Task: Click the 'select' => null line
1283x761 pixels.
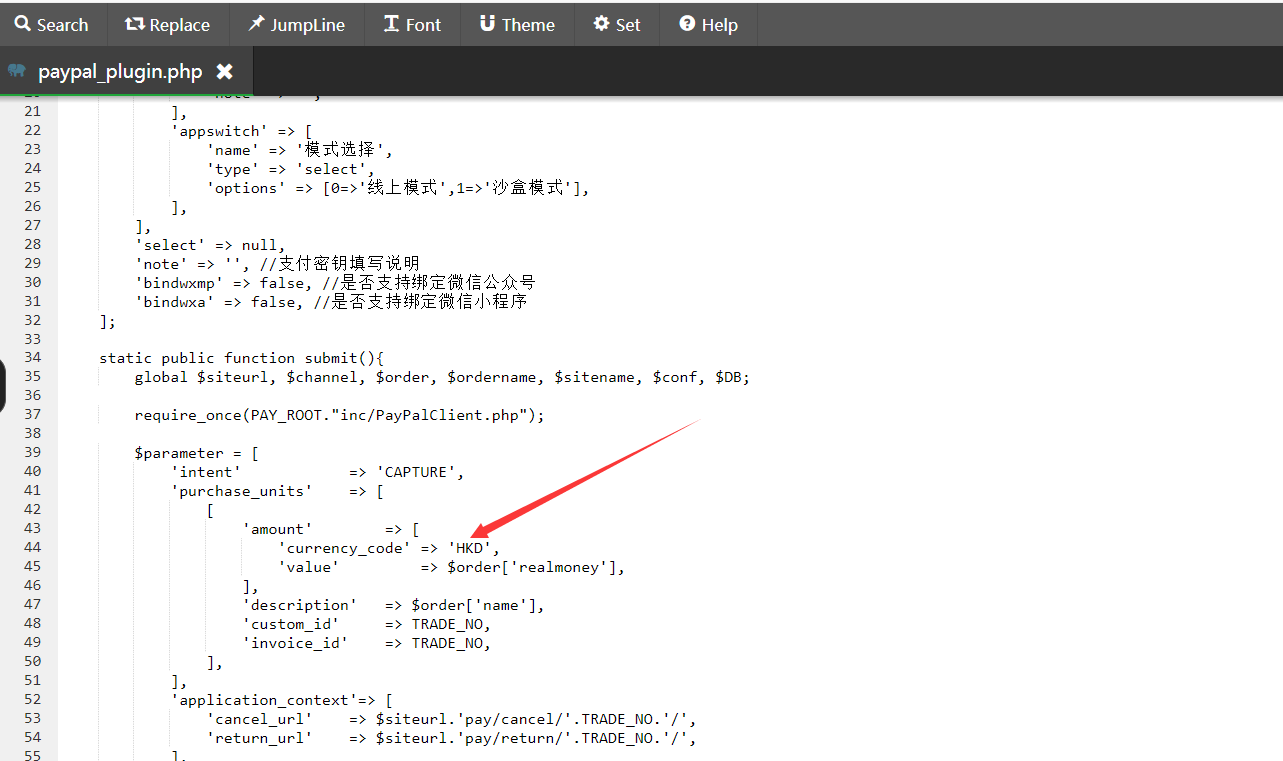Action: 210,245
